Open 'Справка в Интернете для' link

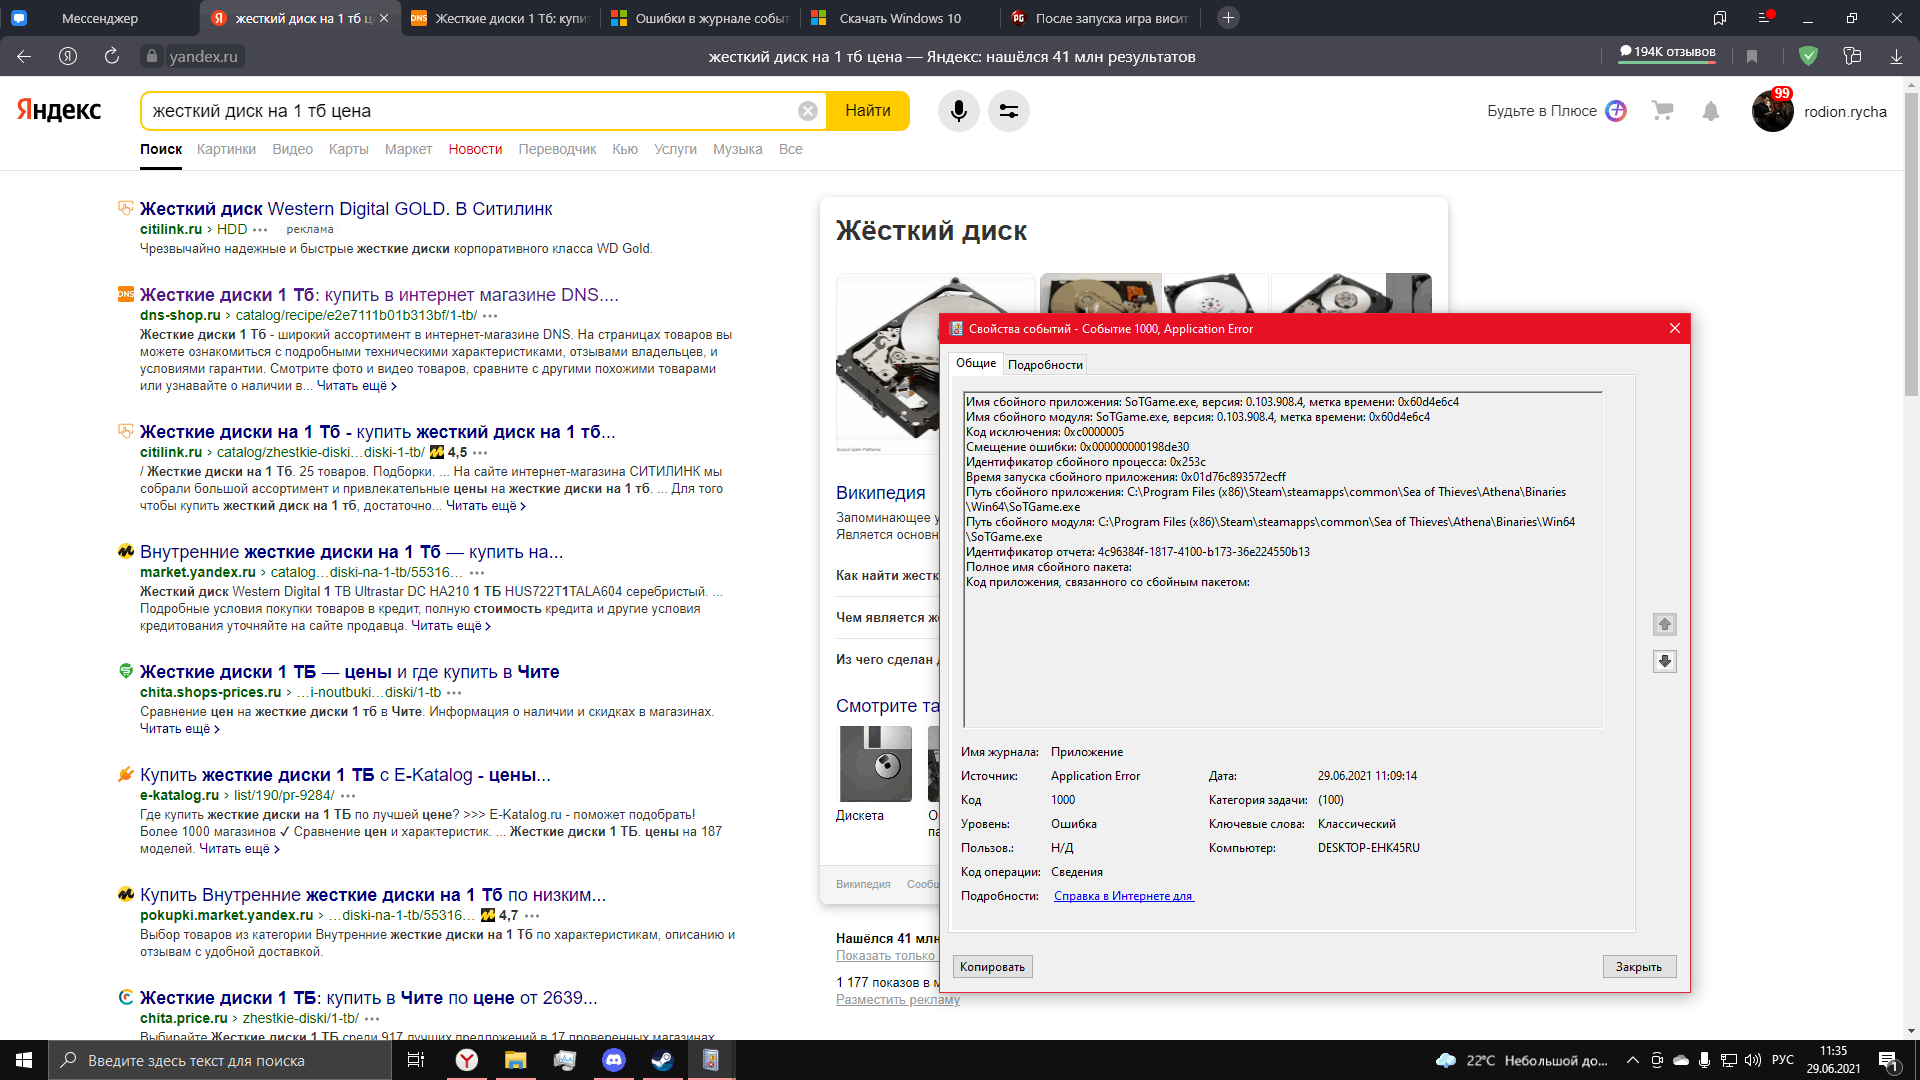tap(1123, 896)
